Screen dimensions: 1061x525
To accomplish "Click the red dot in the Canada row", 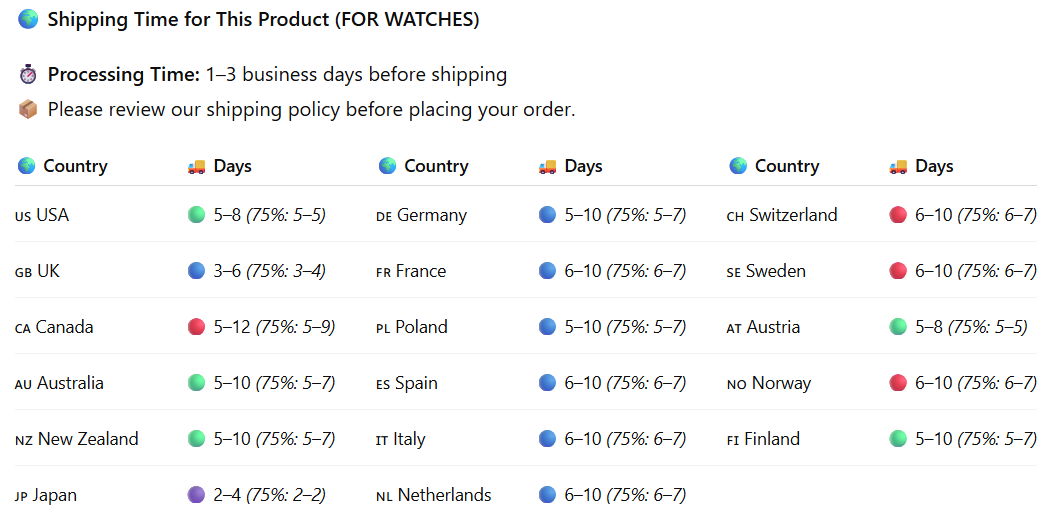I will point(197,326).
